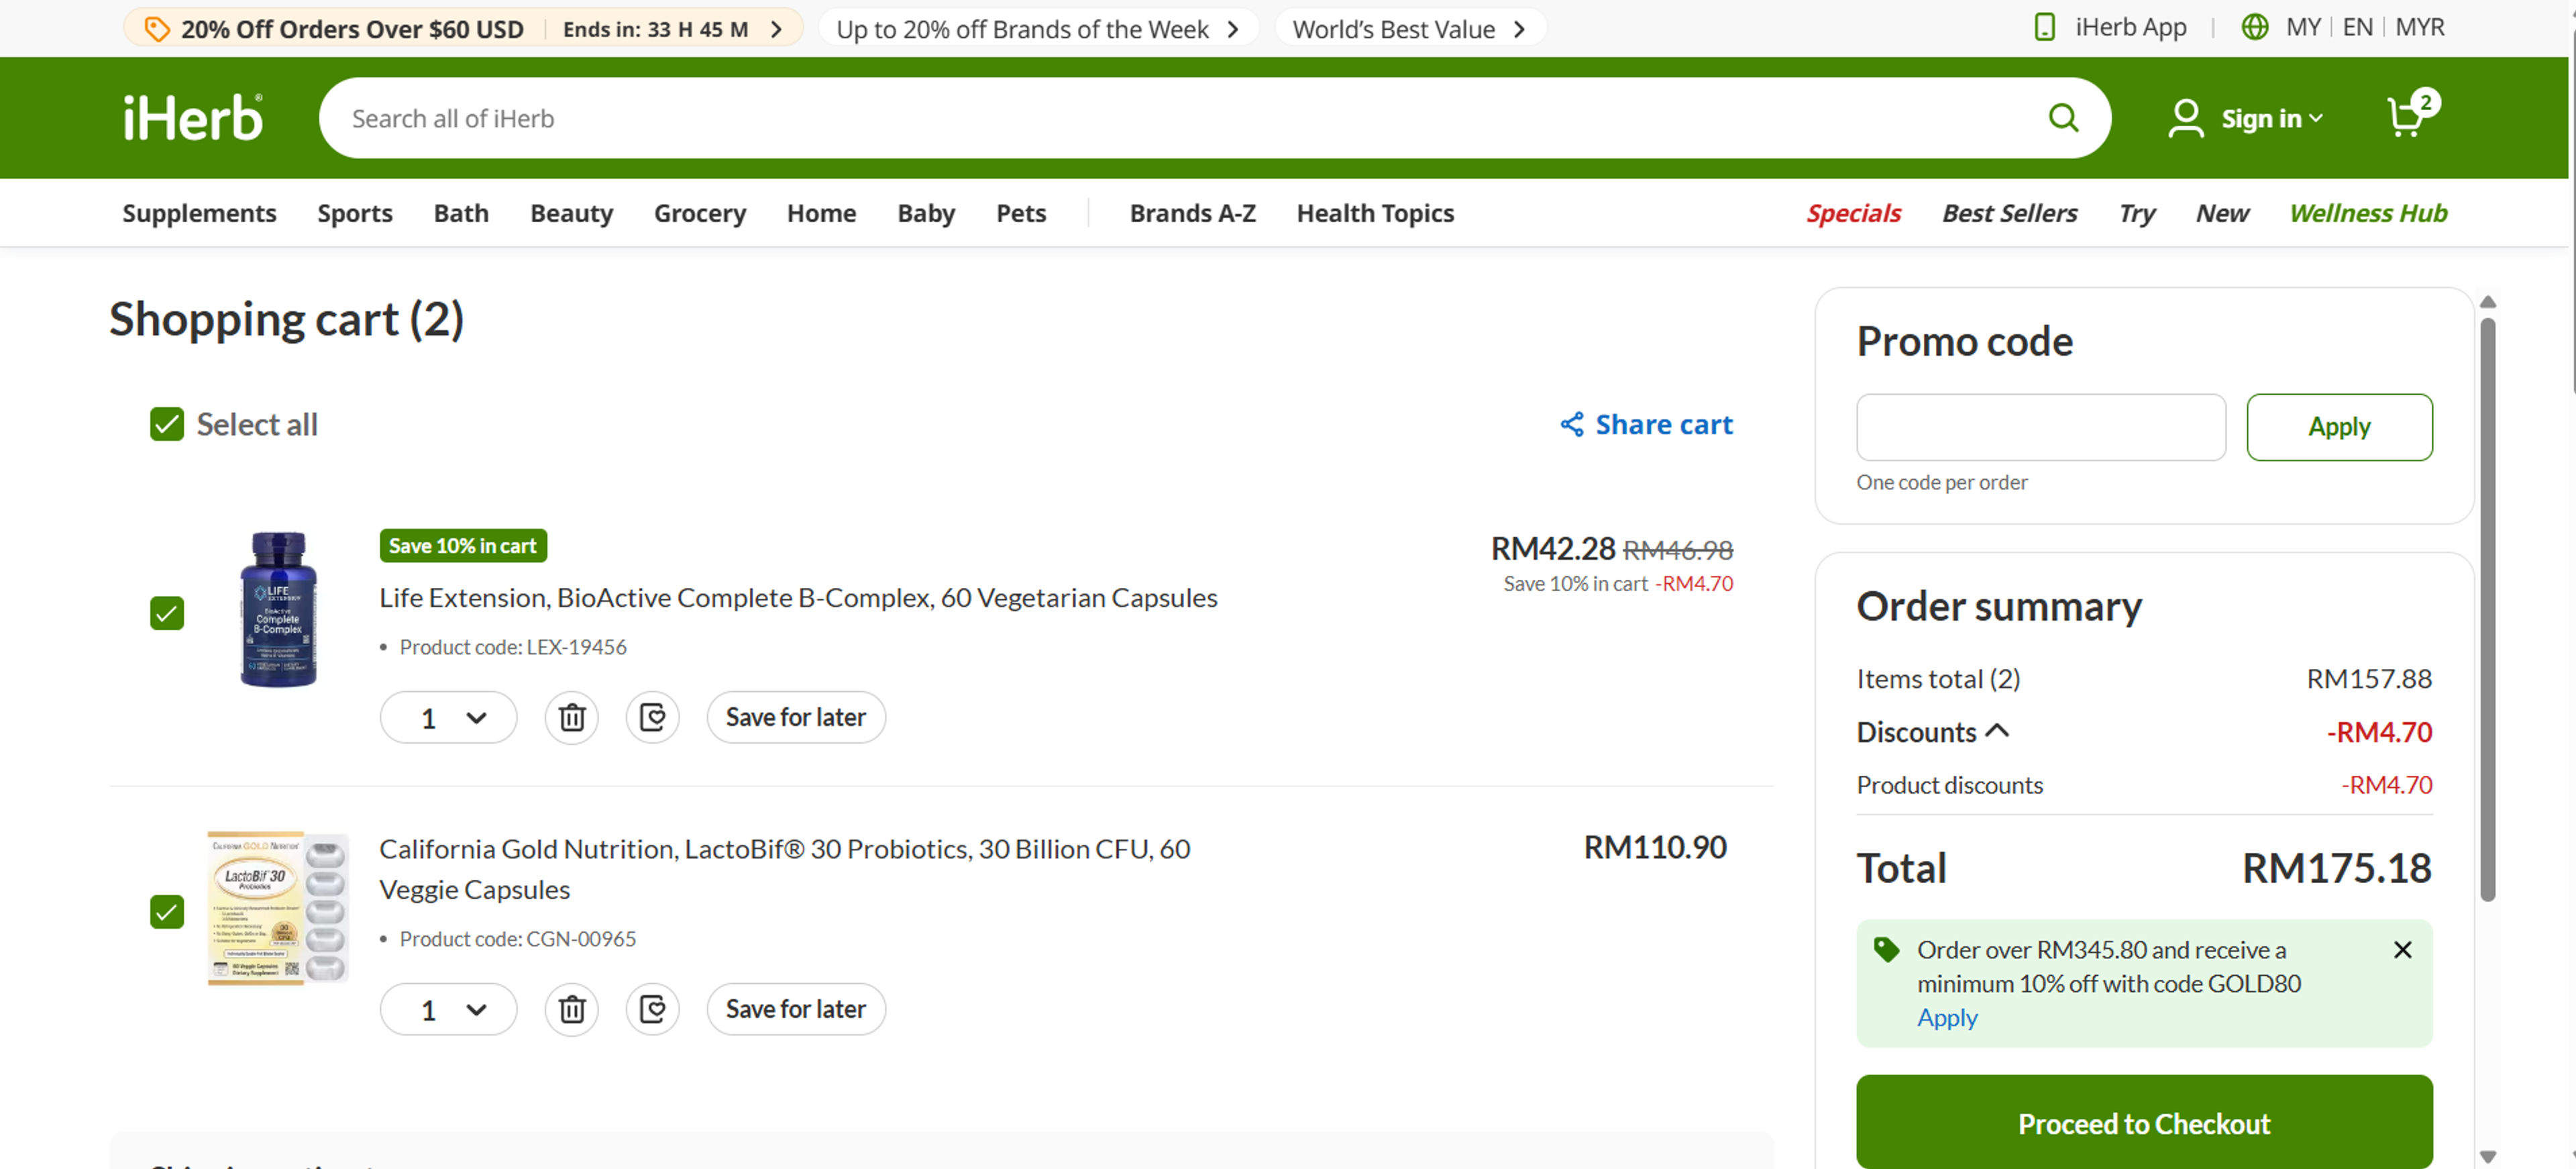This screenshot has height=1169, width=2576.
Task: Click Proceed to Checkout
Action: [x=2144, y=1123]
